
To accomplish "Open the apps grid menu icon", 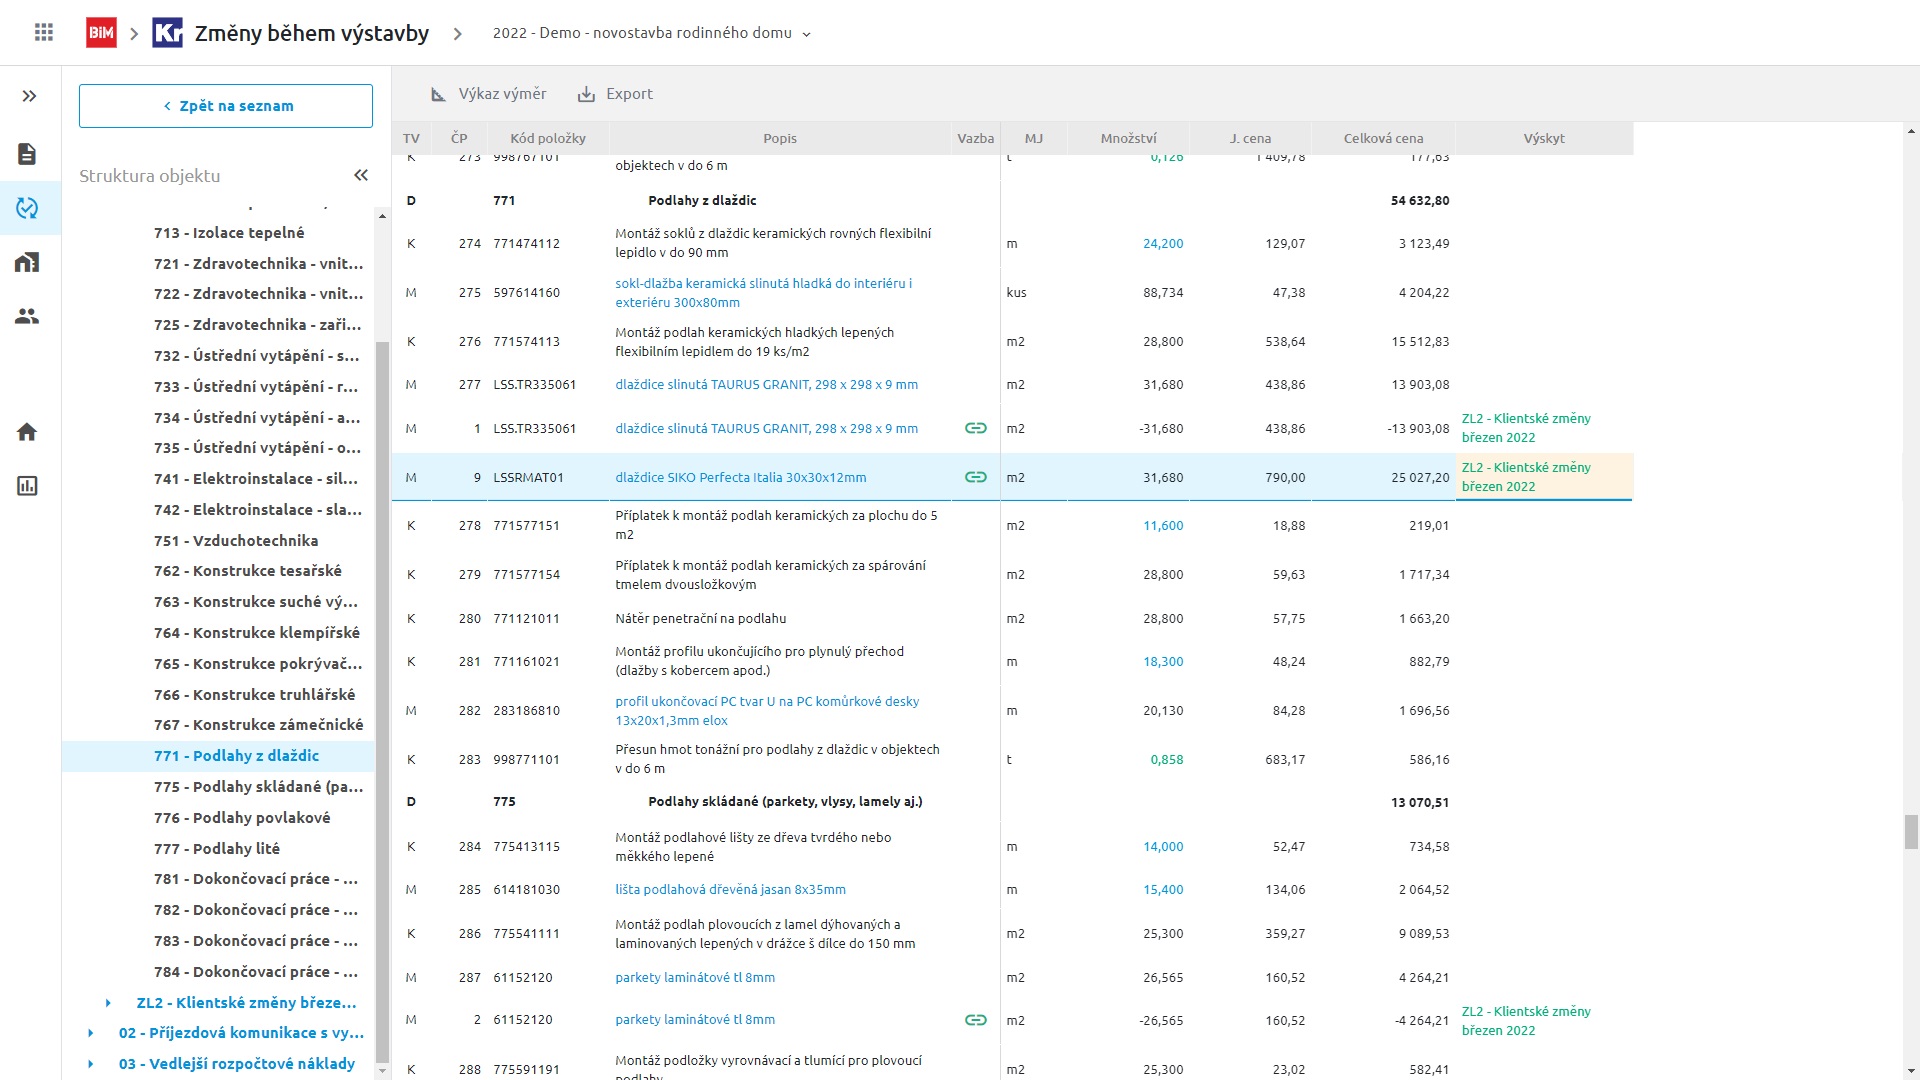I will (43, 33).
